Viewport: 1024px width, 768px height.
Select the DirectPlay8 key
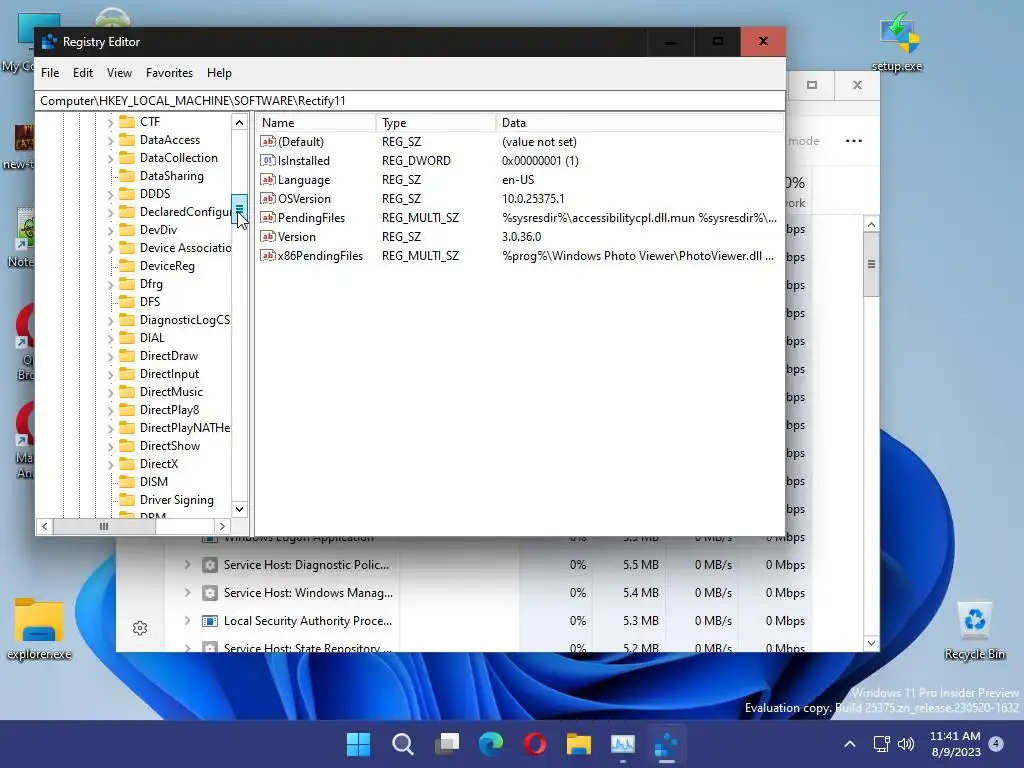(x=169, y=409)
